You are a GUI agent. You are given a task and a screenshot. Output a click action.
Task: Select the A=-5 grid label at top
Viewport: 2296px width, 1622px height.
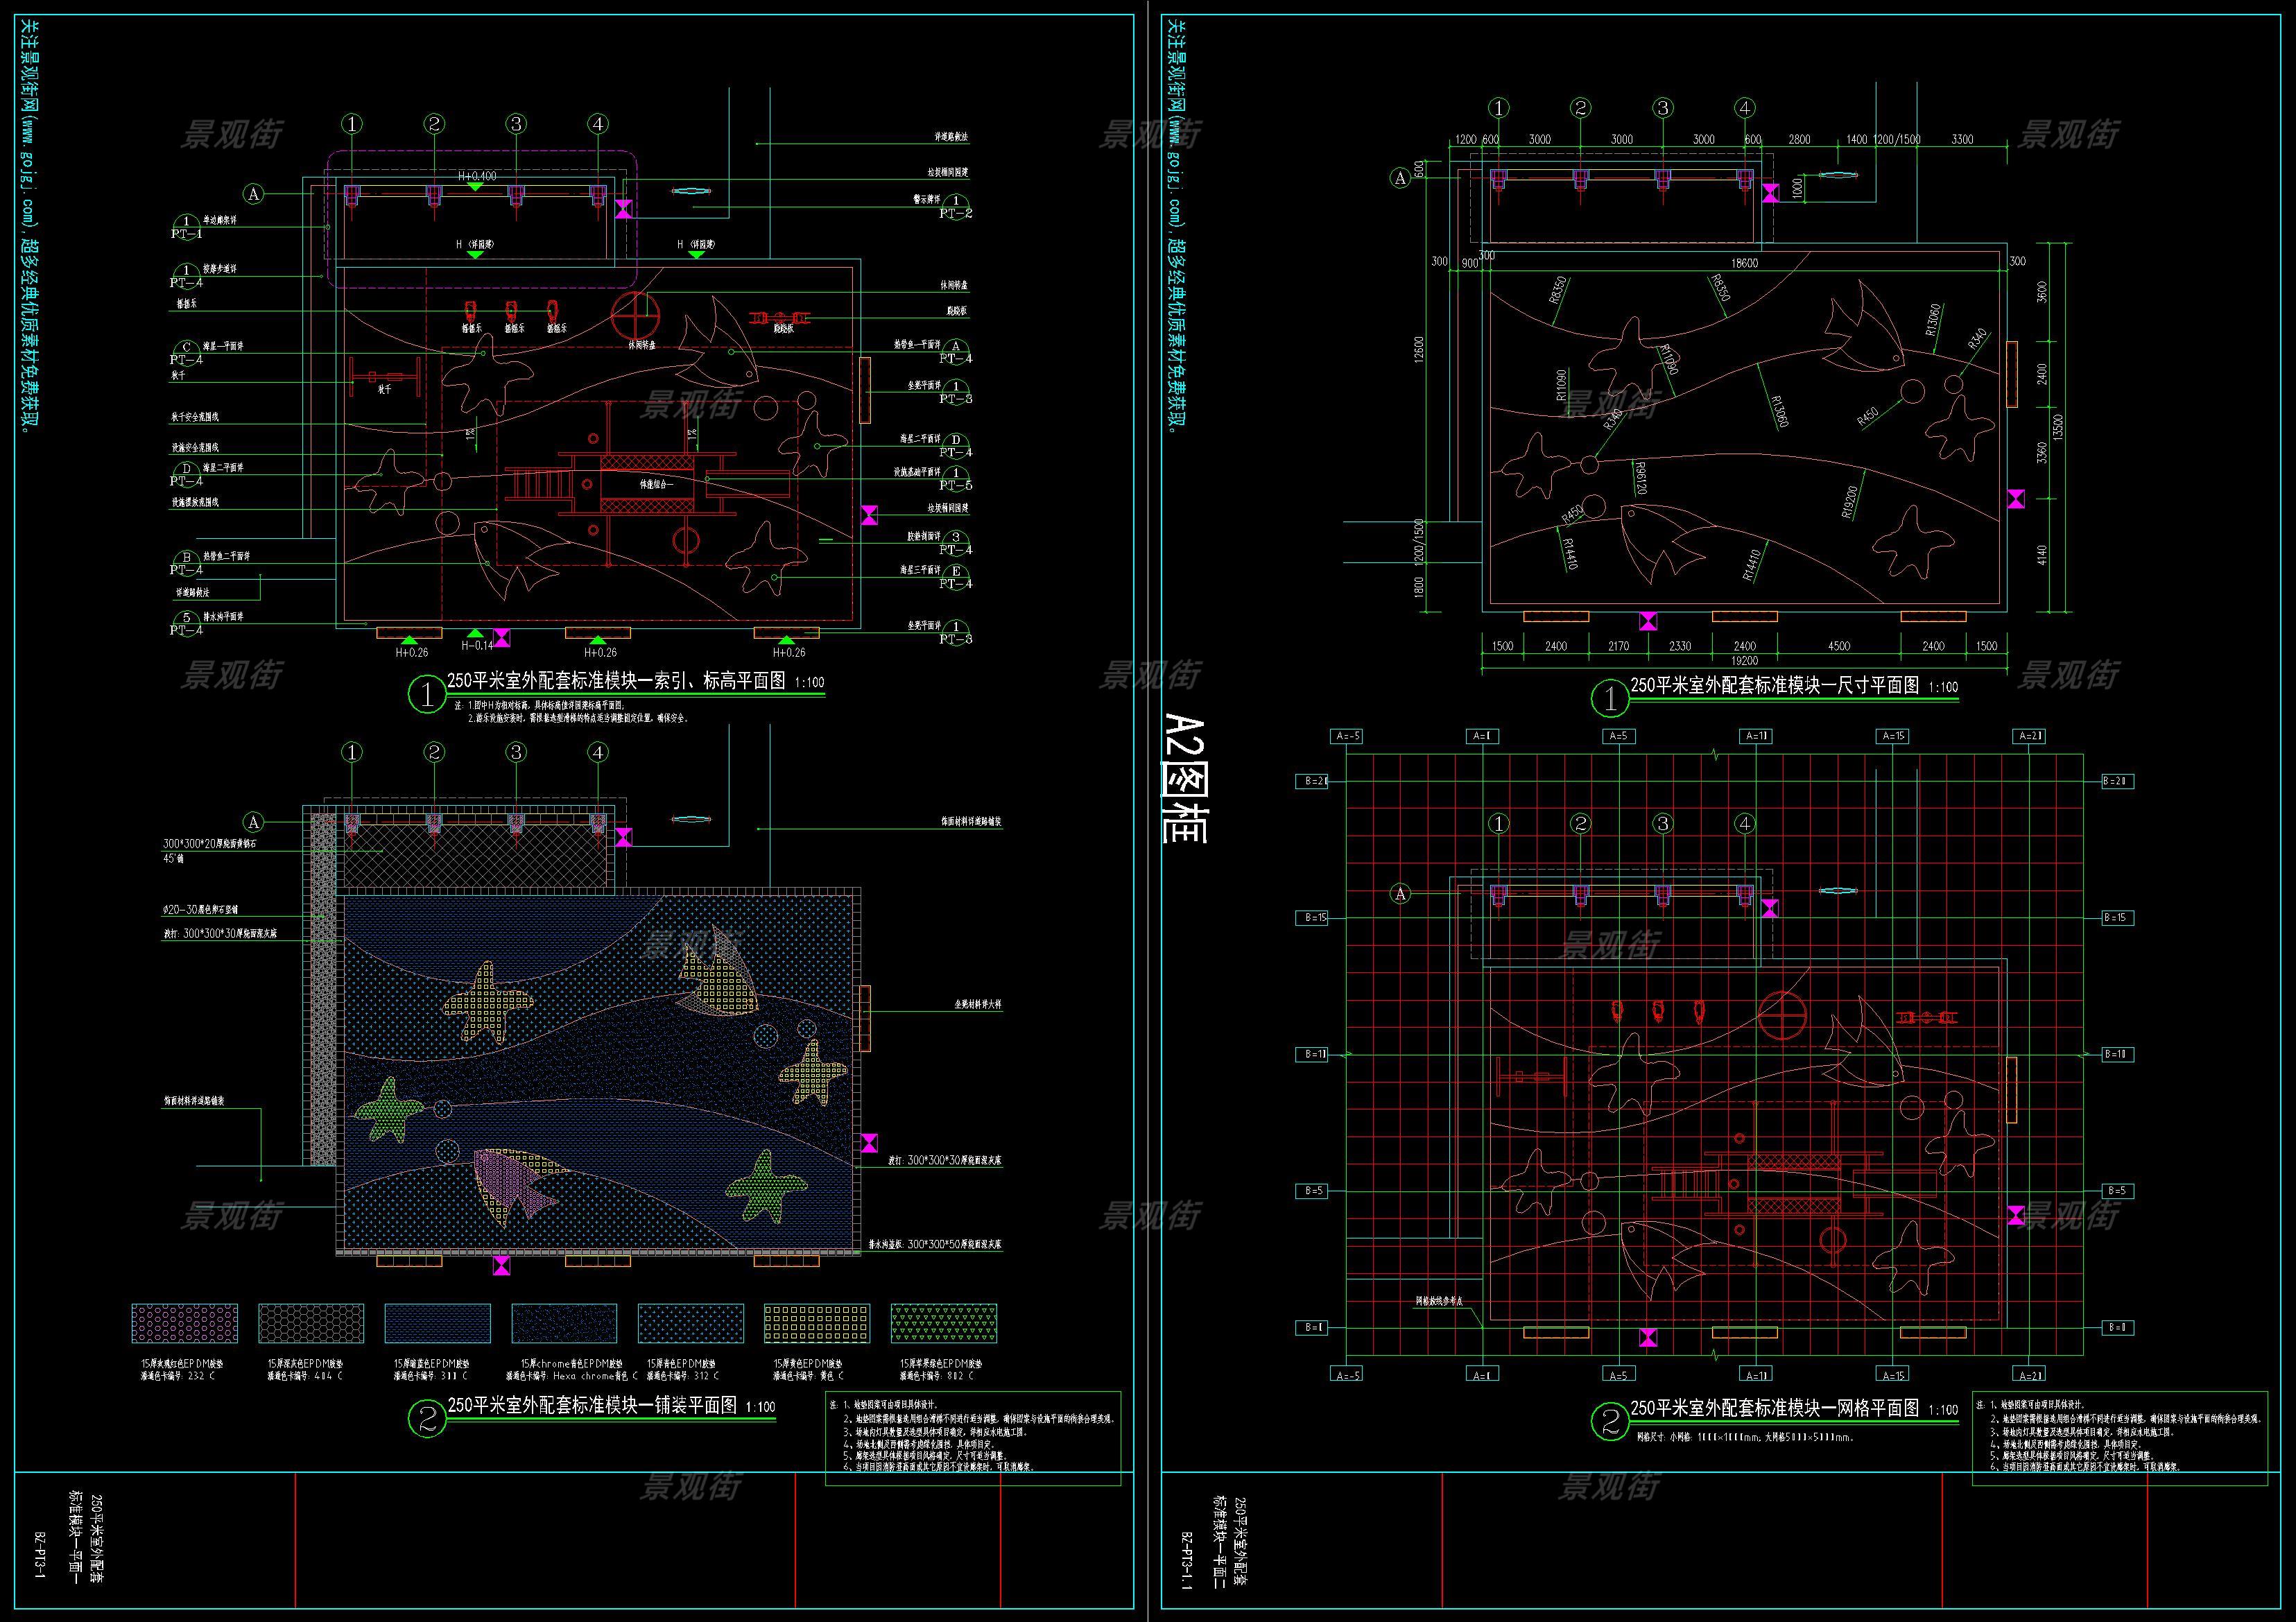click(1347, 736)
